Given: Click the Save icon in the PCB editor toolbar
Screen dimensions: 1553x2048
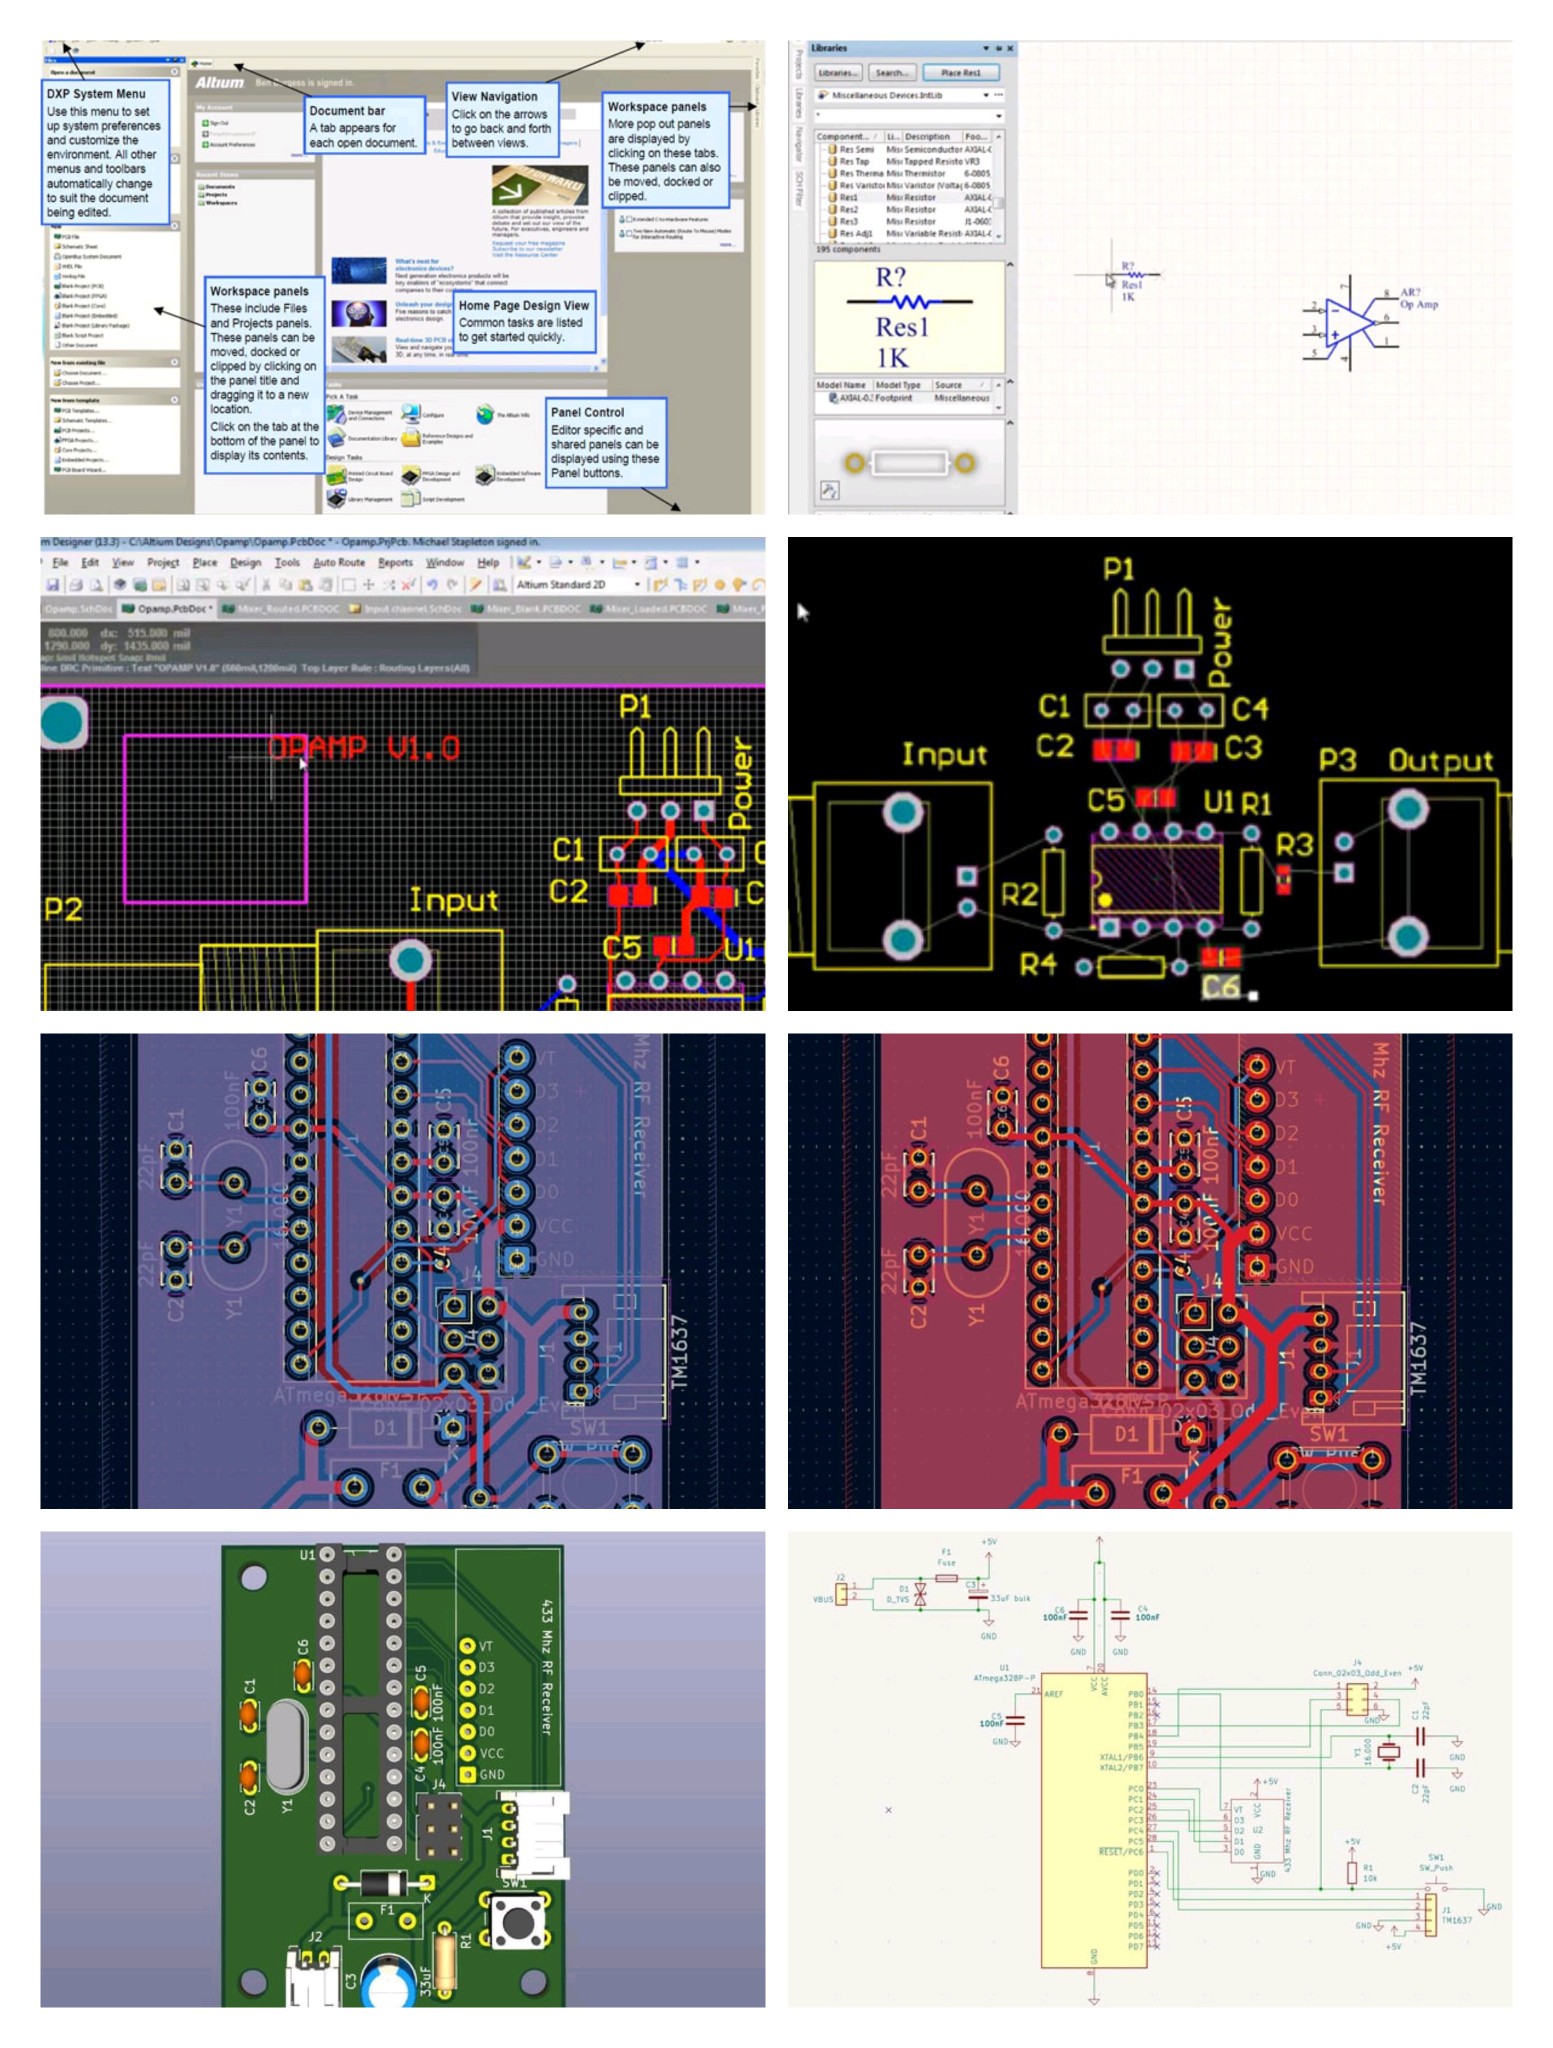Looking at the screenshot, I should pos(53,585).
